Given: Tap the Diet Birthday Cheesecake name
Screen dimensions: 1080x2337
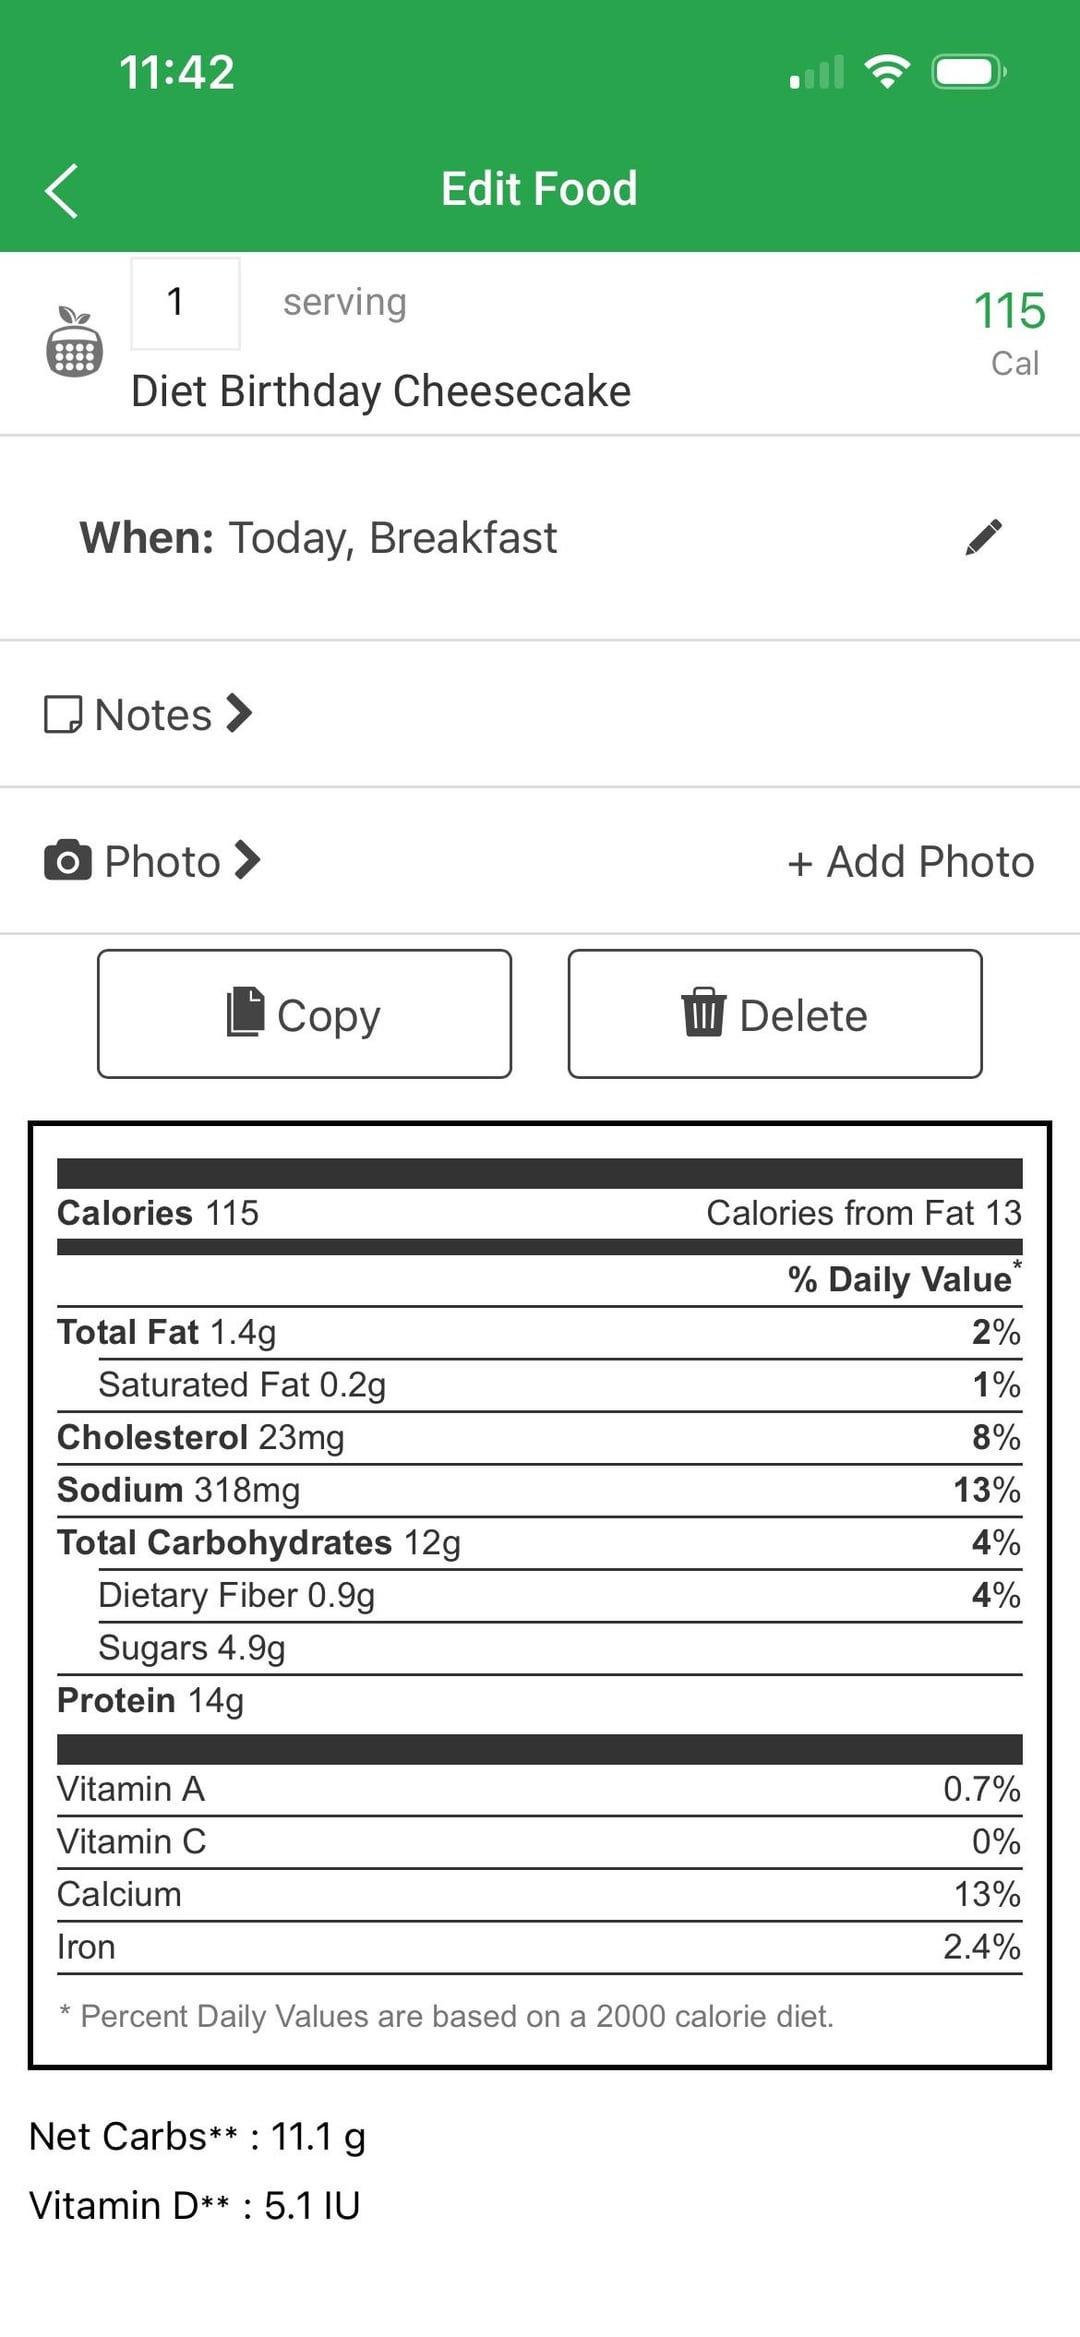Looking at the screenshot, I should pos(381,391).
